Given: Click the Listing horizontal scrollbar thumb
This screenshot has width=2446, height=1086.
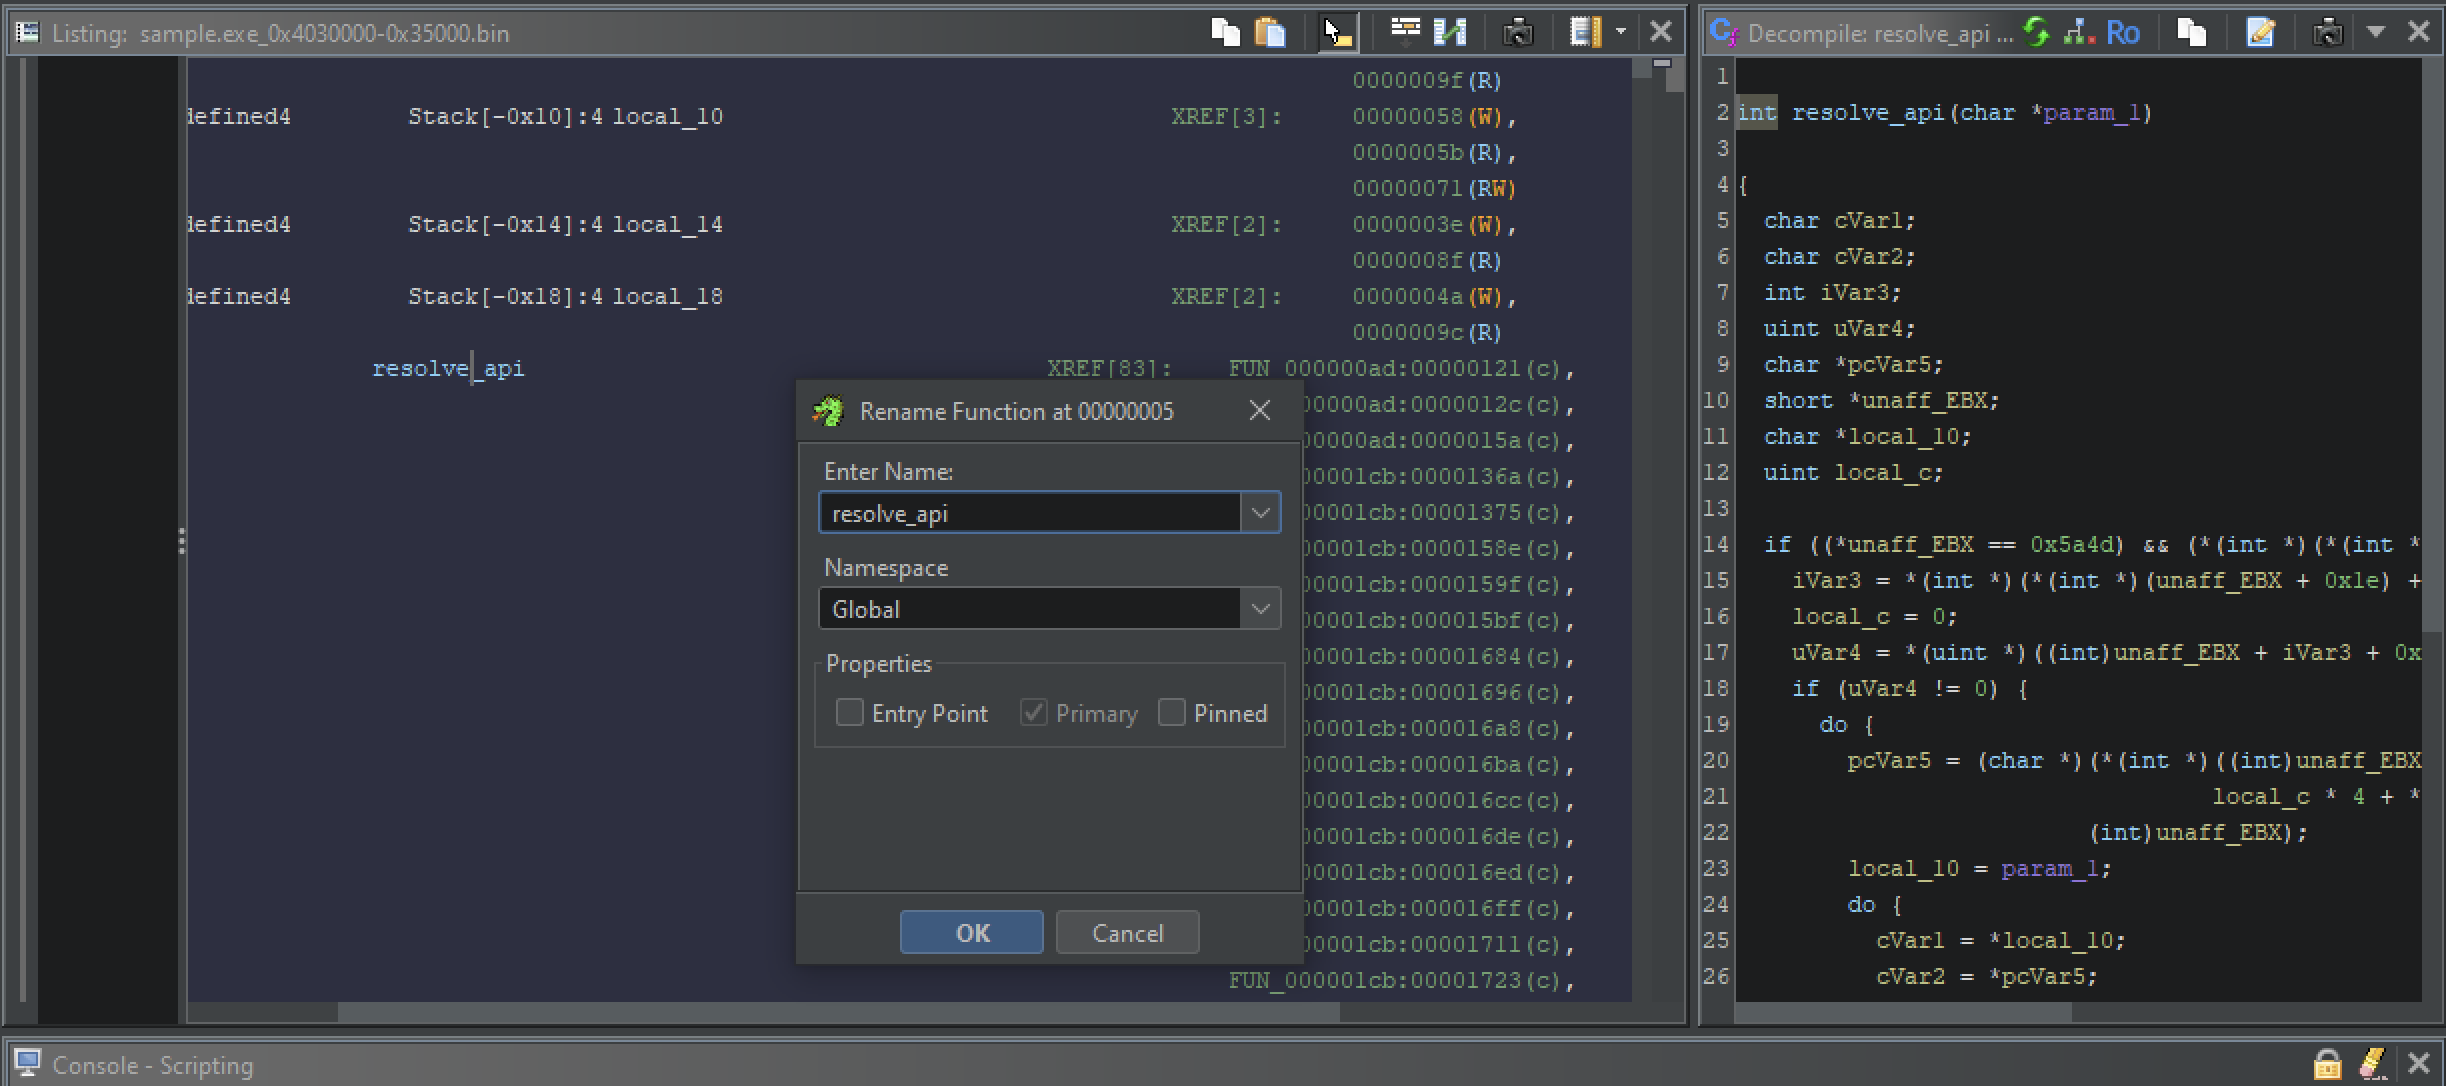Looking at the screenshot, I should 838,1012.
